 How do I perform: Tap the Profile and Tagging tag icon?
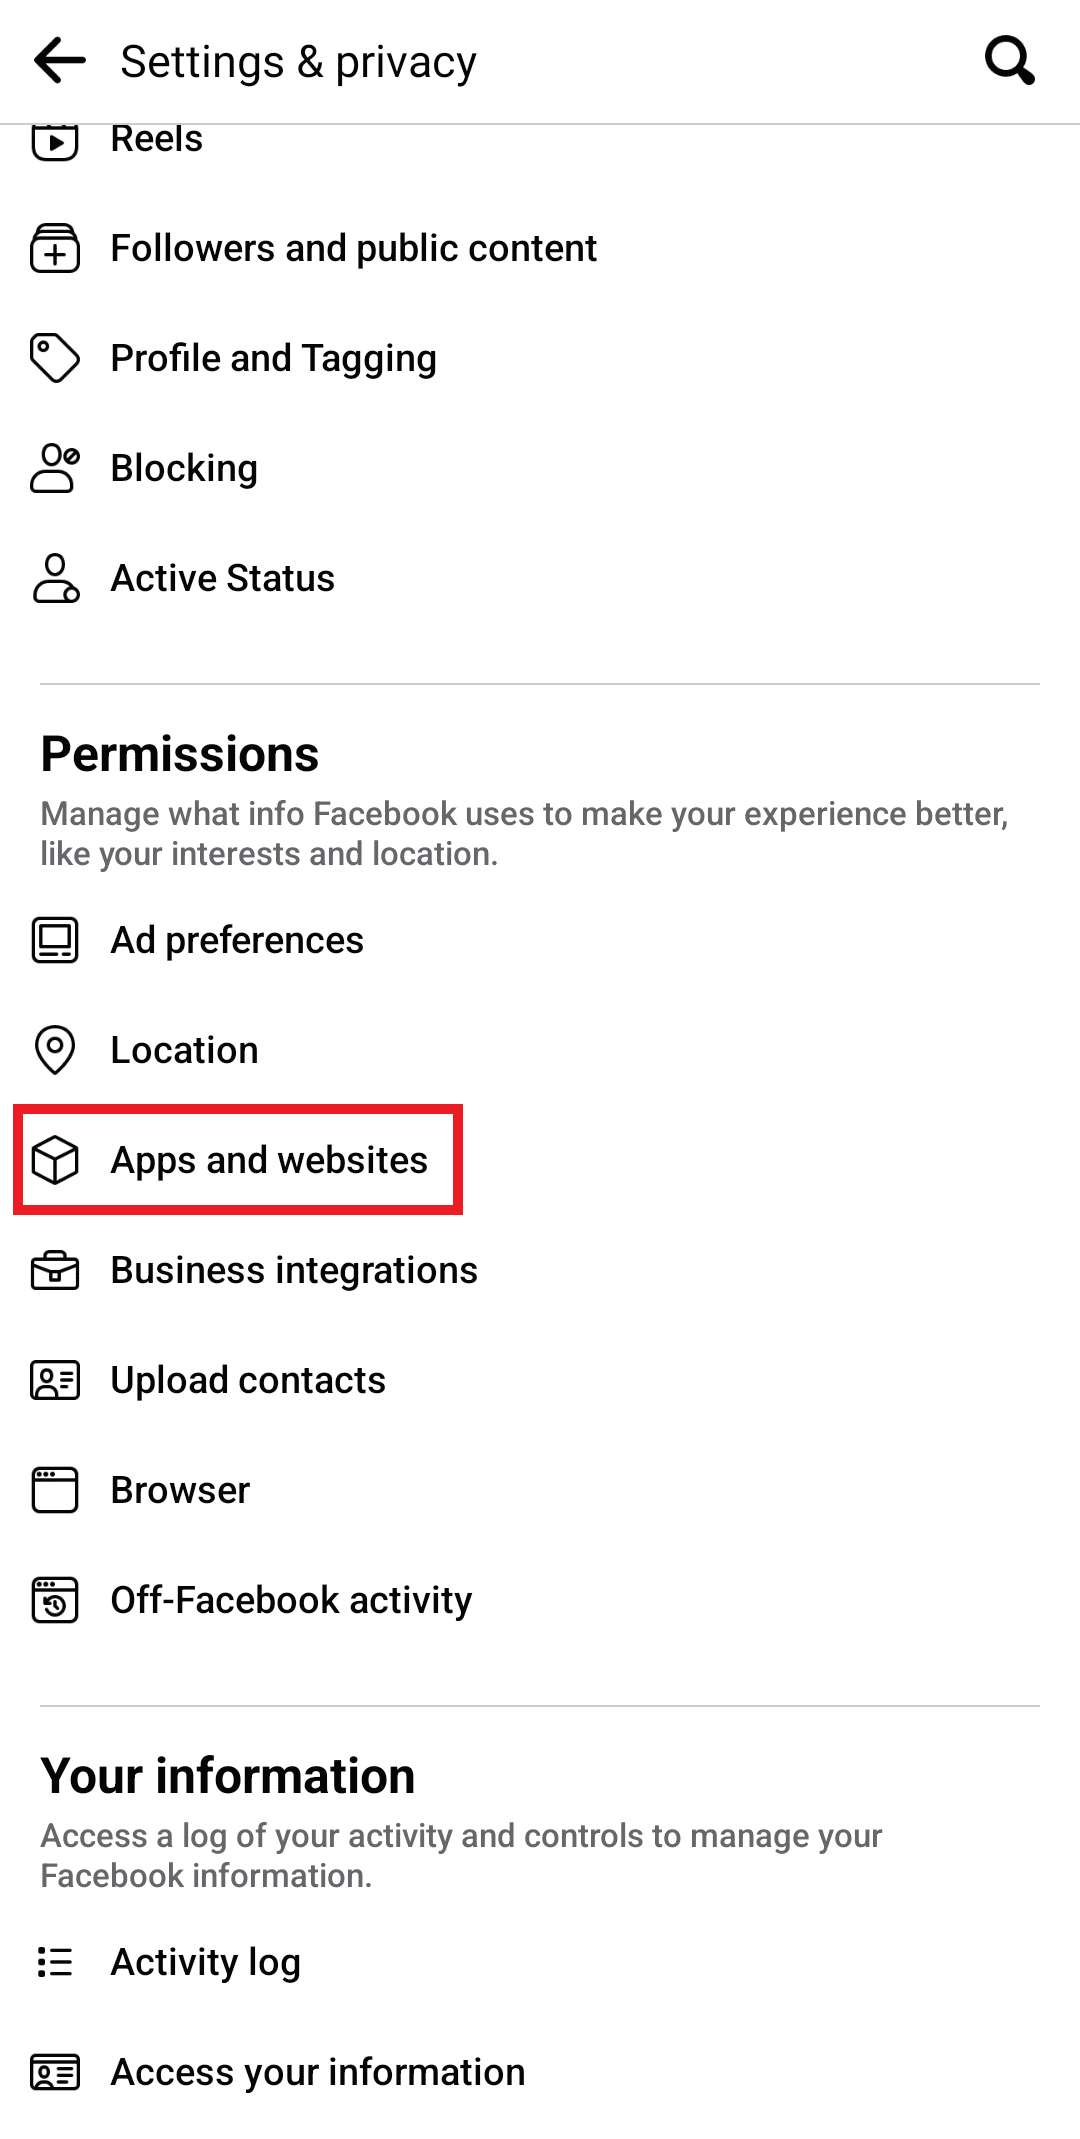(x=55, y=358)
